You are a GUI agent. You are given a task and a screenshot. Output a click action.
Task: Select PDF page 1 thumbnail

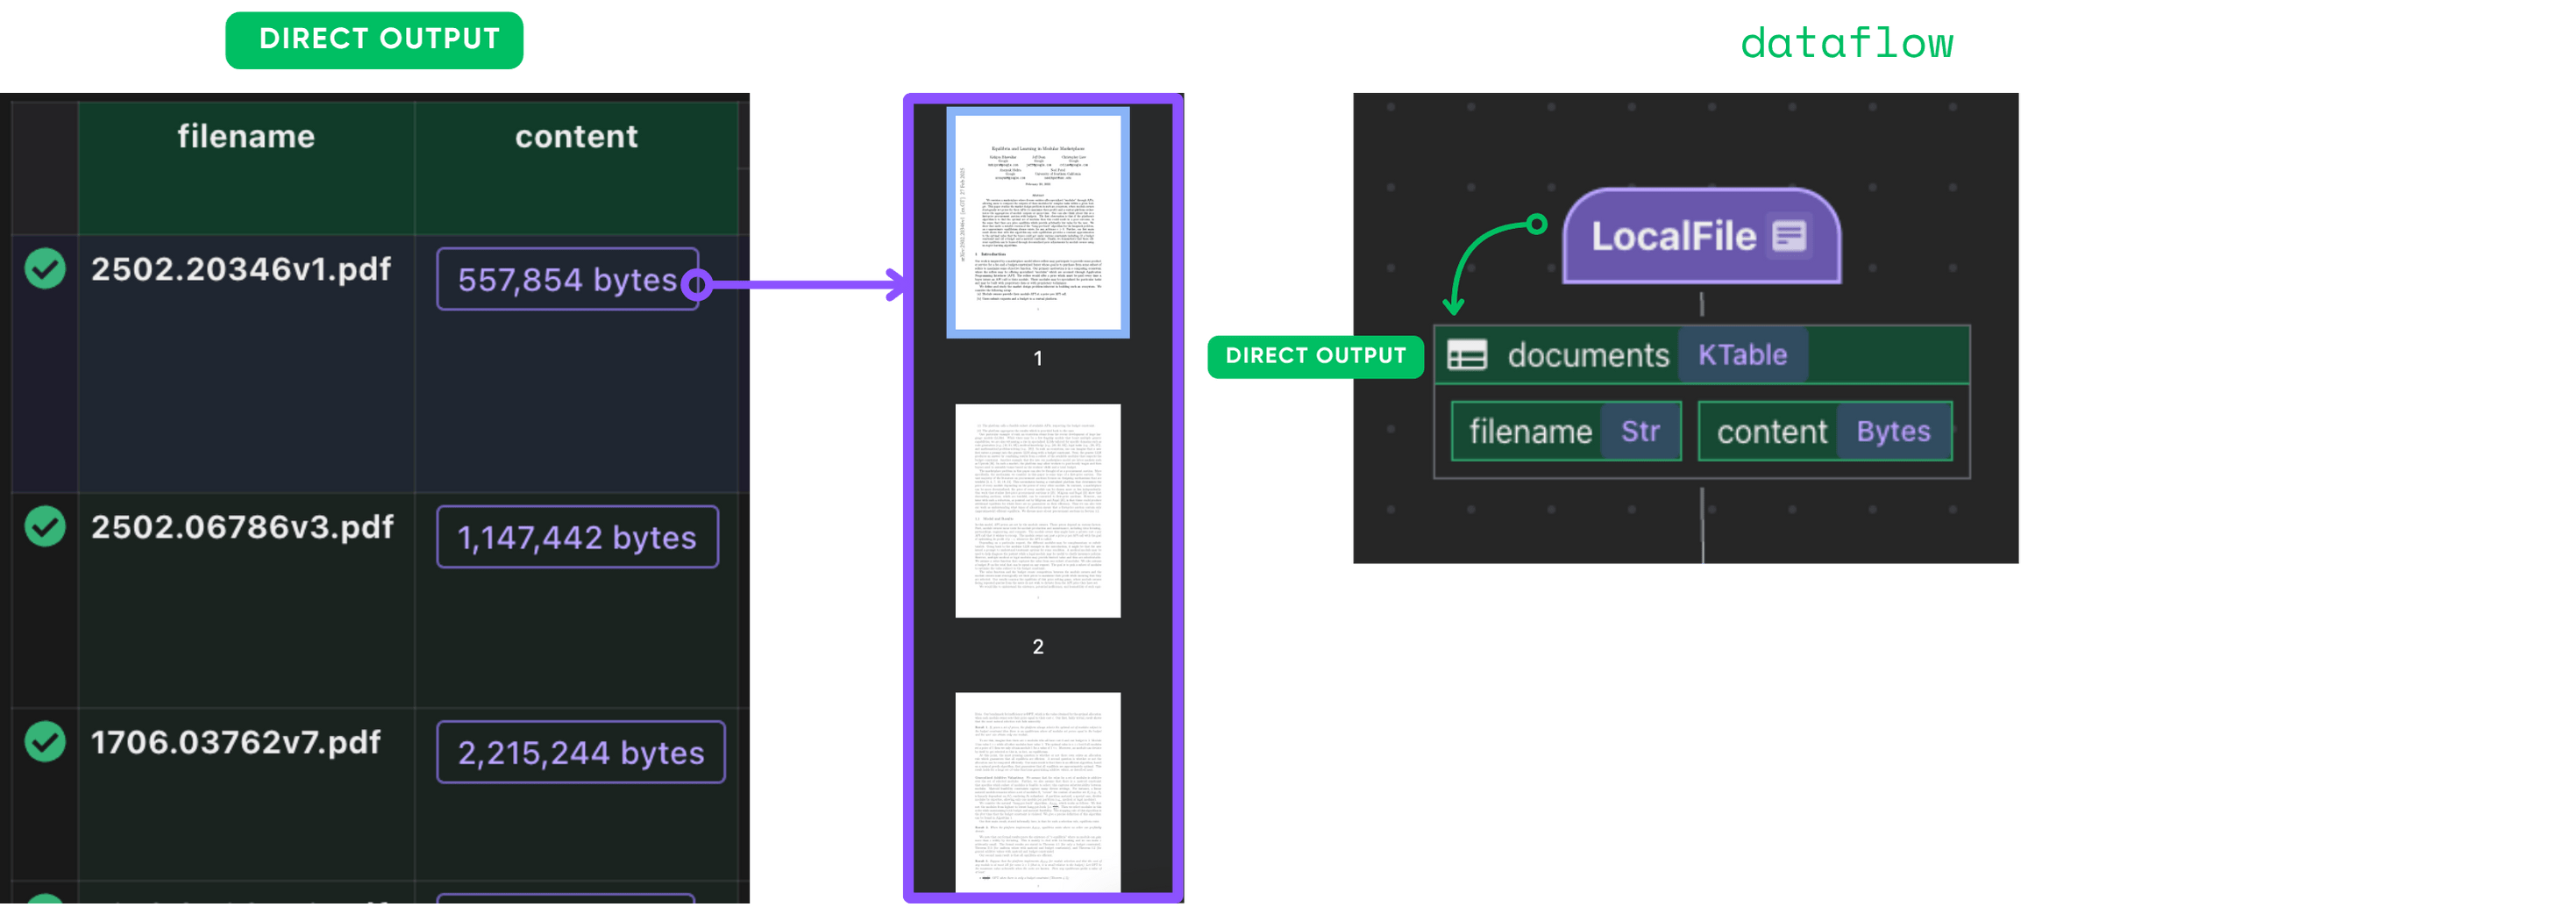[1037, 222]
